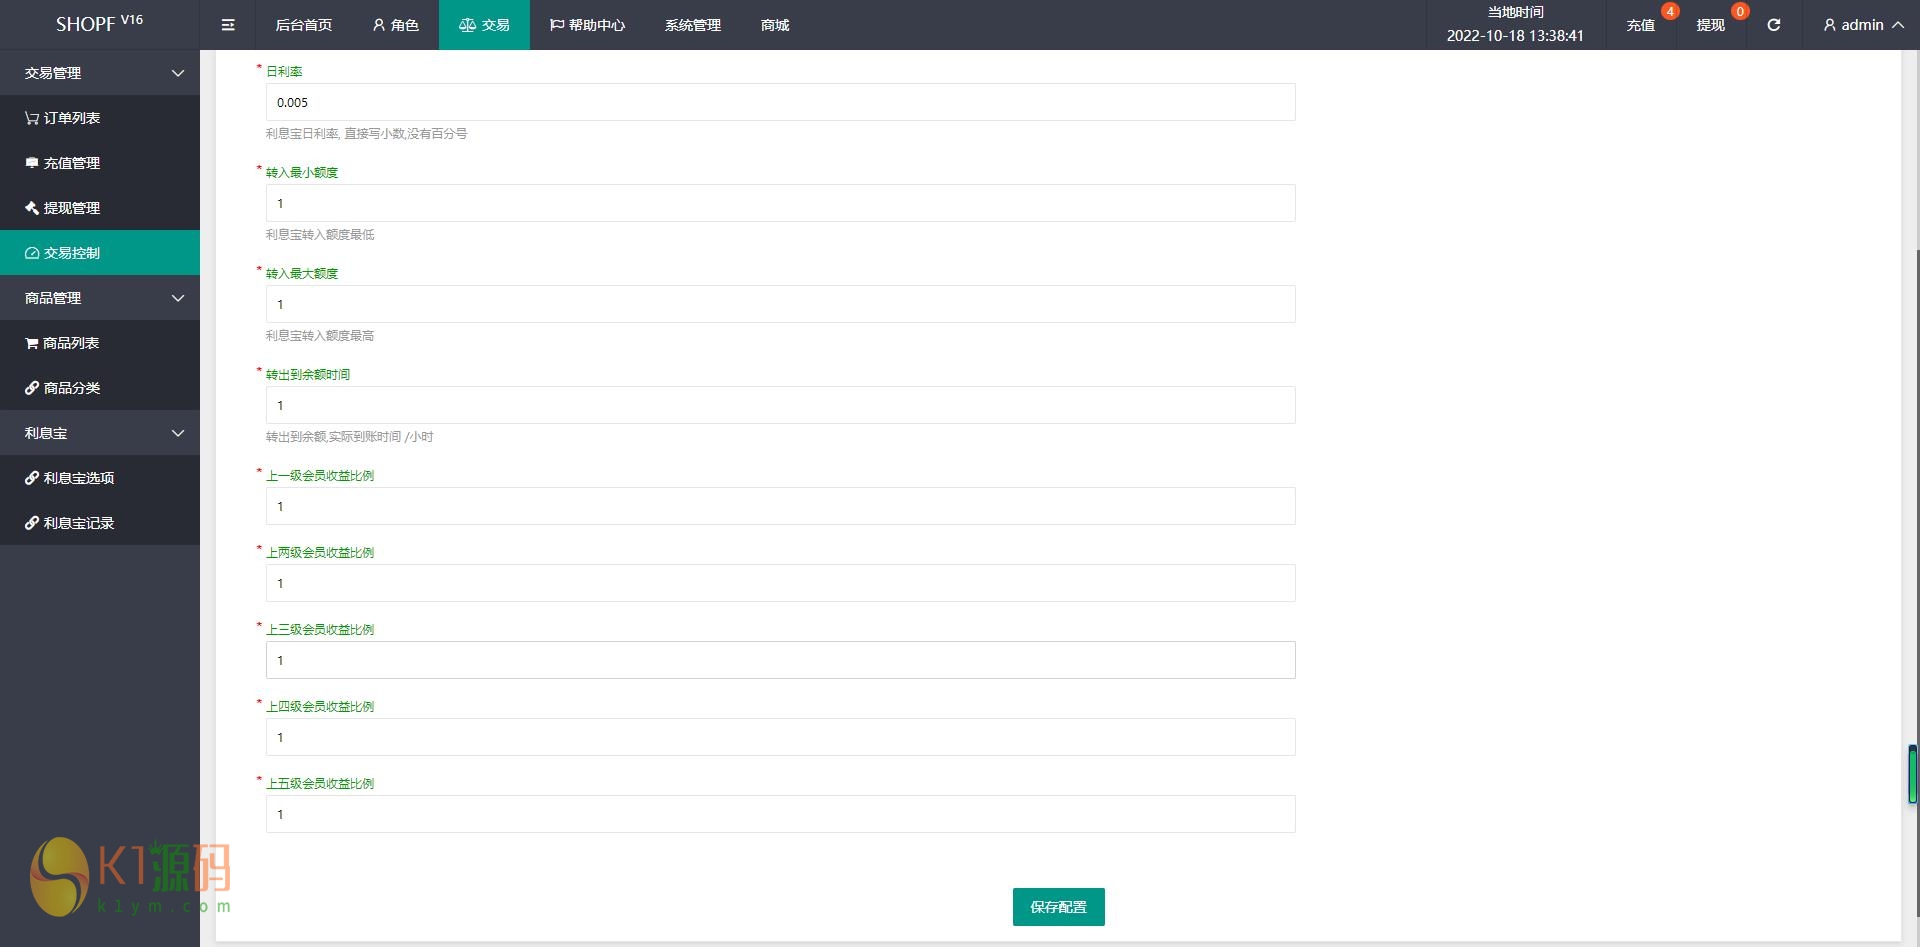Focus the 上两级会员收益比例 input field
This screenshot has width=1920, height=947.
point(780,583)
